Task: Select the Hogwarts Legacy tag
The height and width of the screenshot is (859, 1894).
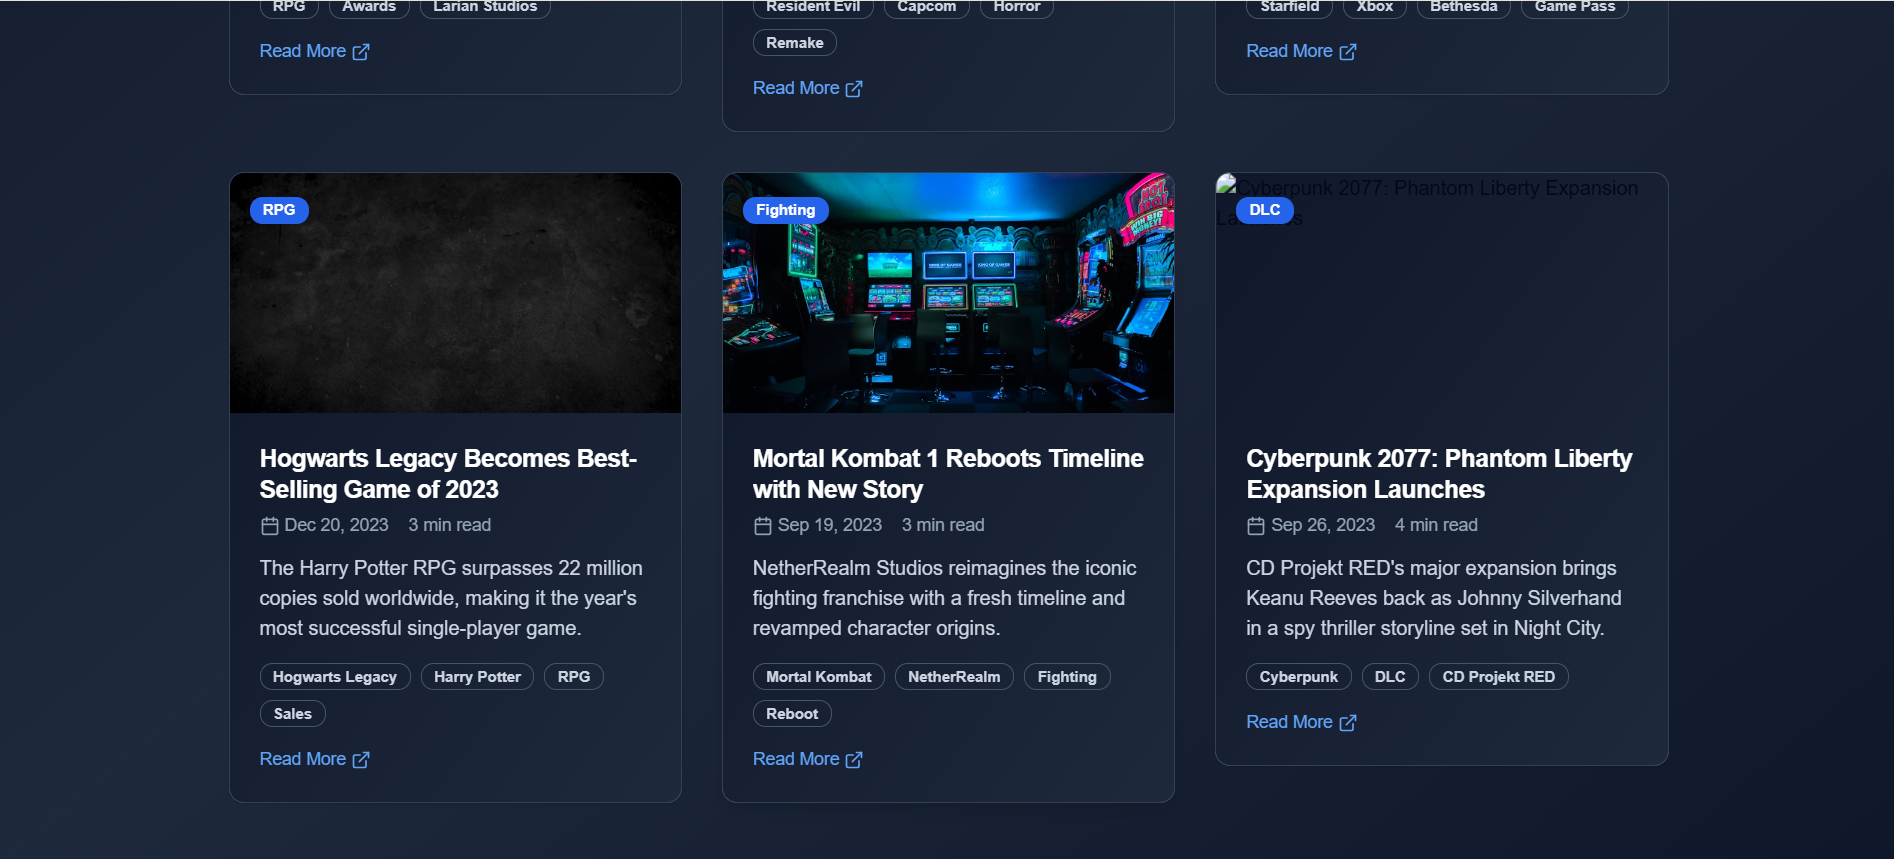Action: pyautogui.click(x=335, y=677)
